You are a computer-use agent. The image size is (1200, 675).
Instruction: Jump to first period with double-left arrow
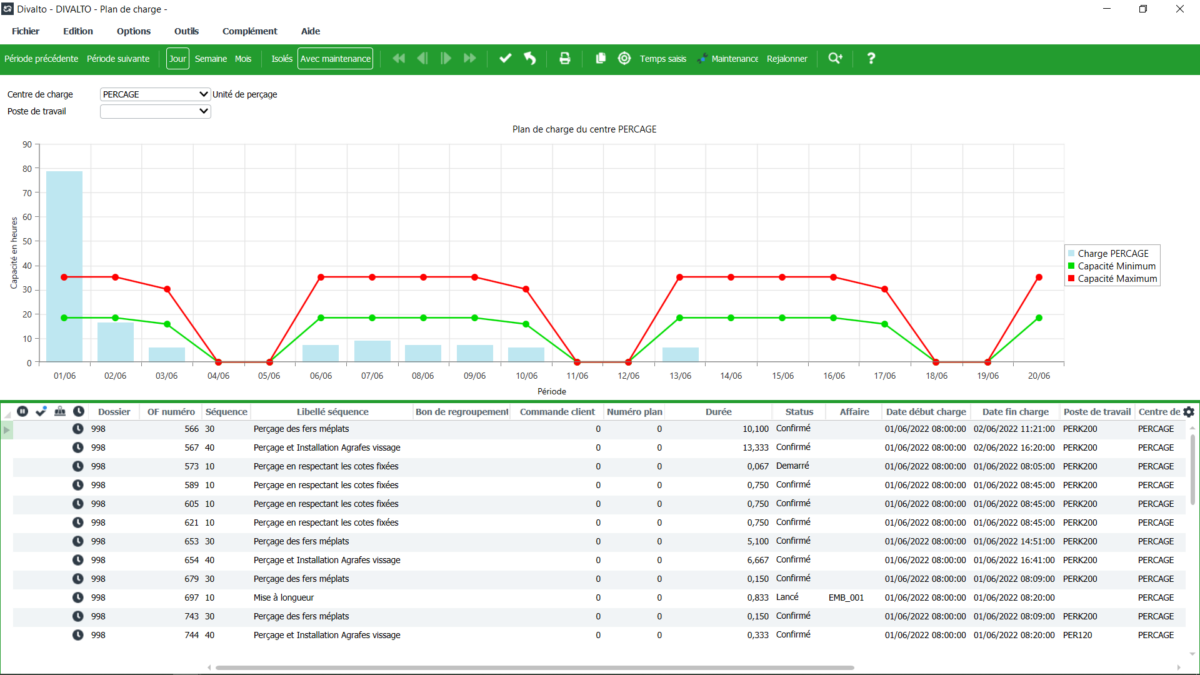pyautogui.click(x=399, y=59)
